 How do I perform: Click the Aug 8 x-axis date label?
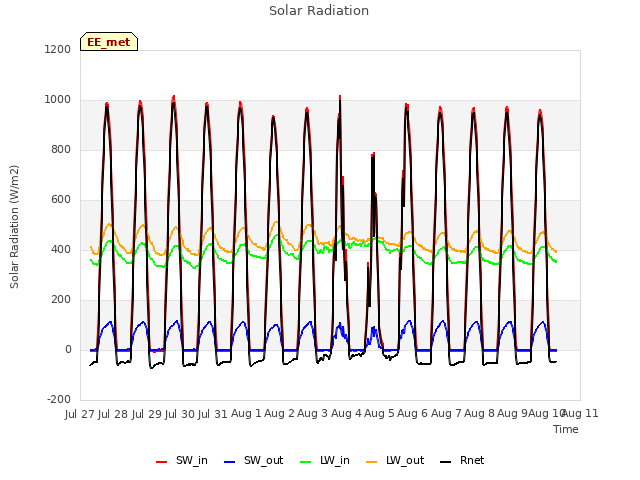479,414
